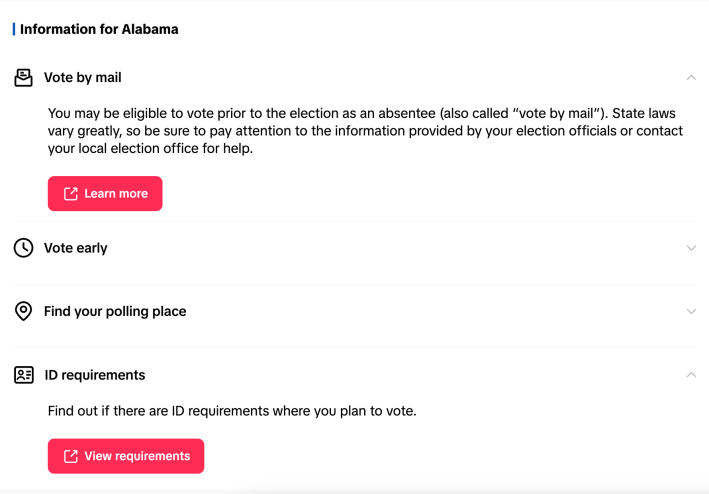Image resolution: width=709 pixels, height=494 pixels.
Task: Click the blue accent bar beside Information
Action: click(x=14, y=29)
